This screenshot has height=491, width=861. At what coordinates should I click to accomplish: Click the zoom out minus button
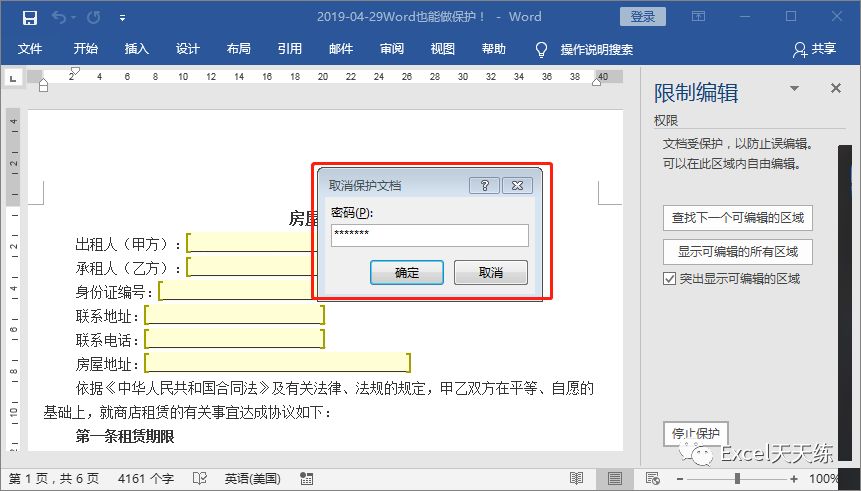pyautogui.click(x=680, y=479)
